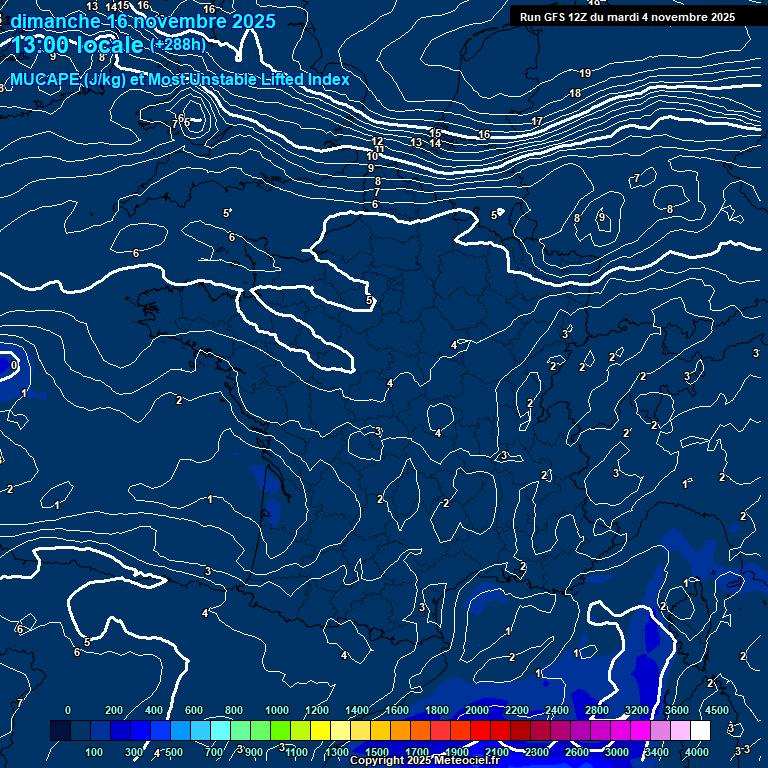Click the '2100' legend value
The width and height of the screenshot is (768, 768).
pyautogui.click(x=497, y=752)
